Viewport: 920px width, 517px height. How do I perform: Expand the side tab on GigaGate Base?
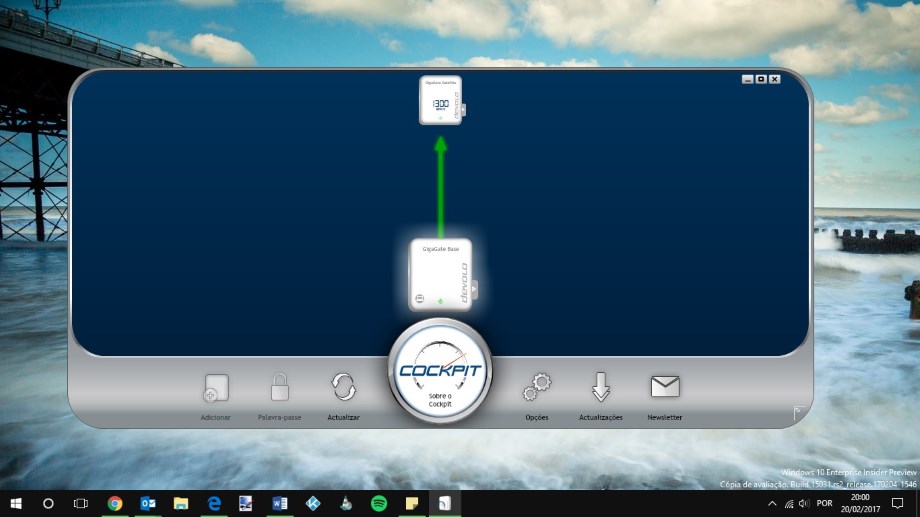476,289
